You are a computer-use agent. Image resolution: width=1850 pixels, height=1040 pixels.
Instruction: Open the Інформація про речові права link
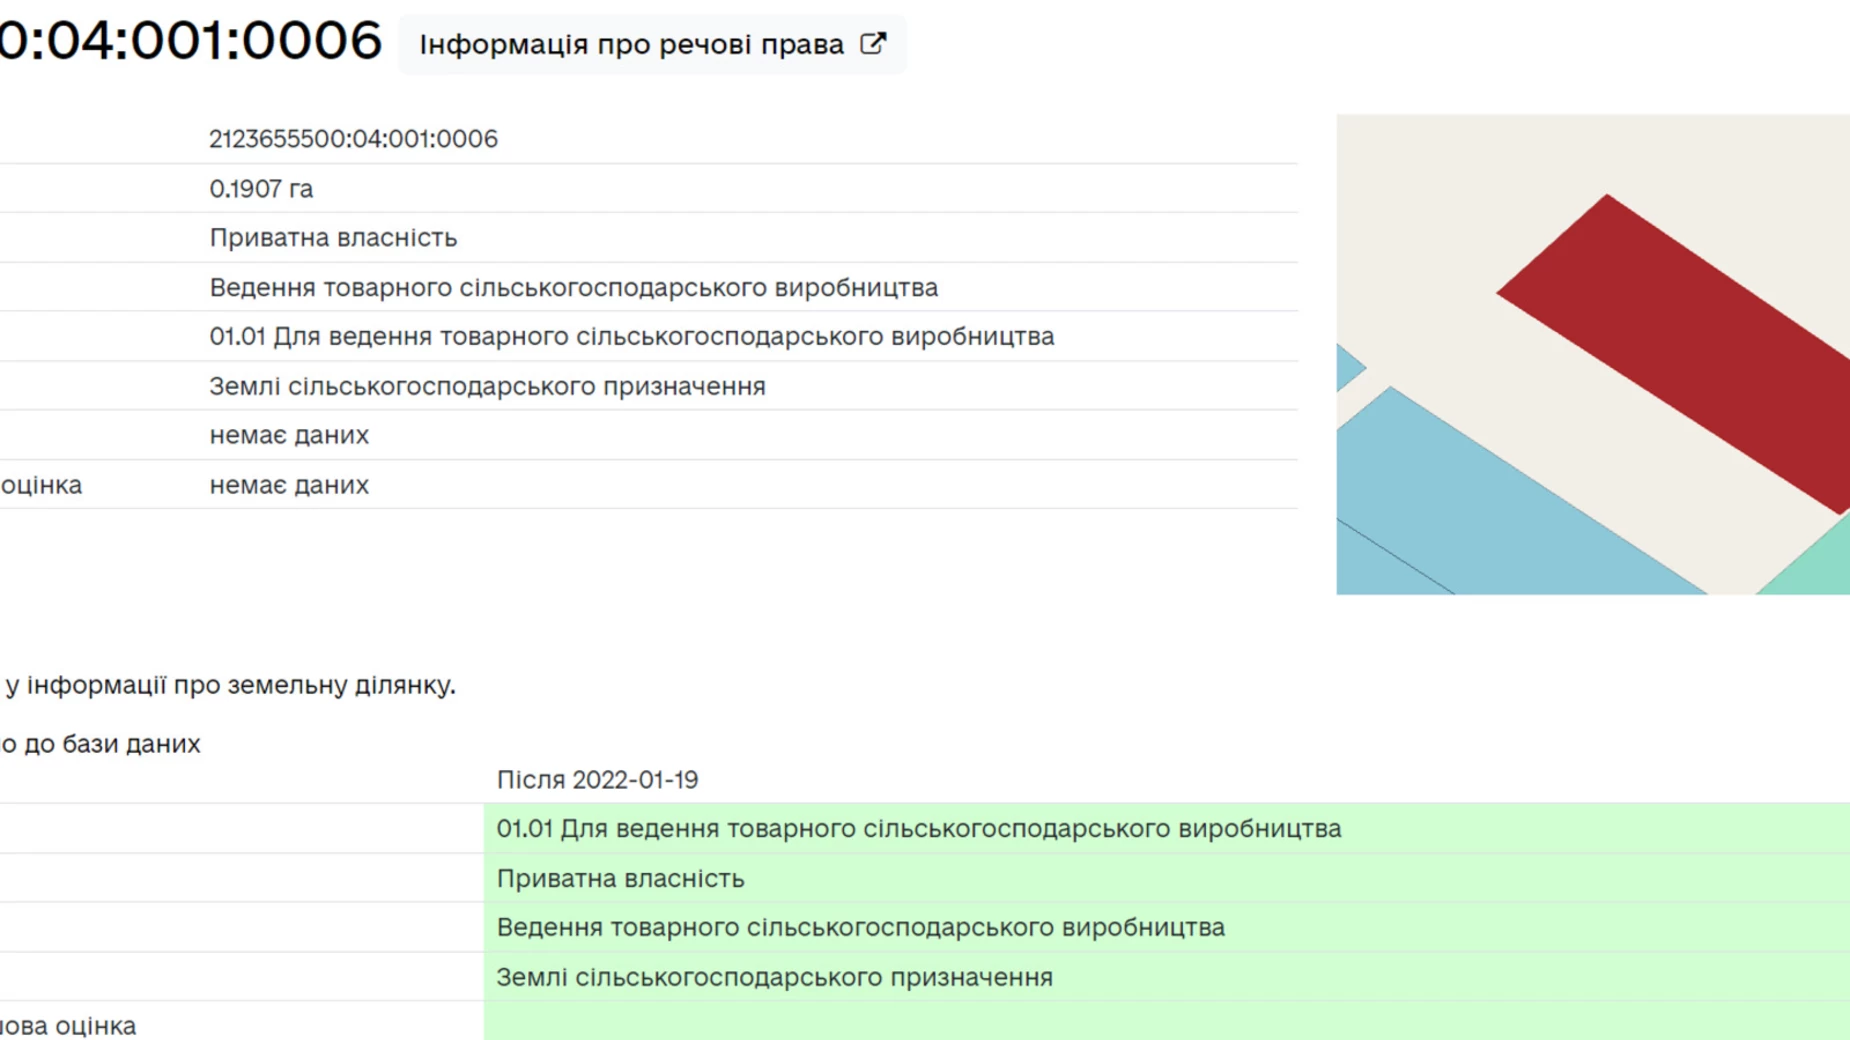tap(652, 44)
